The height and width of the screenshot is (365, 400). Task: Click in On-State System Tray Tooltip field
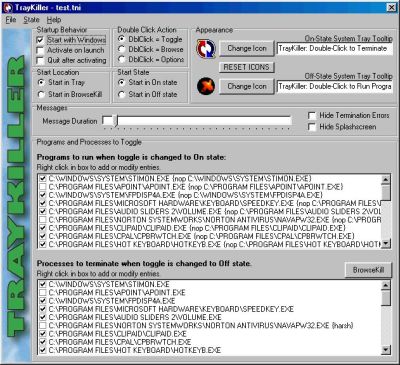[335, 49]
